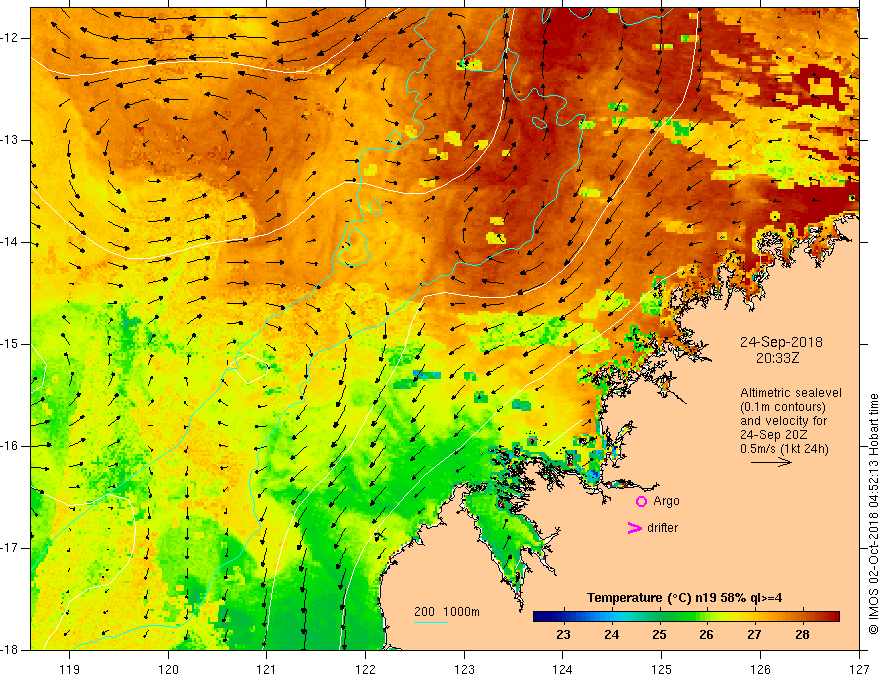Click latitude axis label '-12'
This screenshot has width=880, height=680.
(10, 38)
